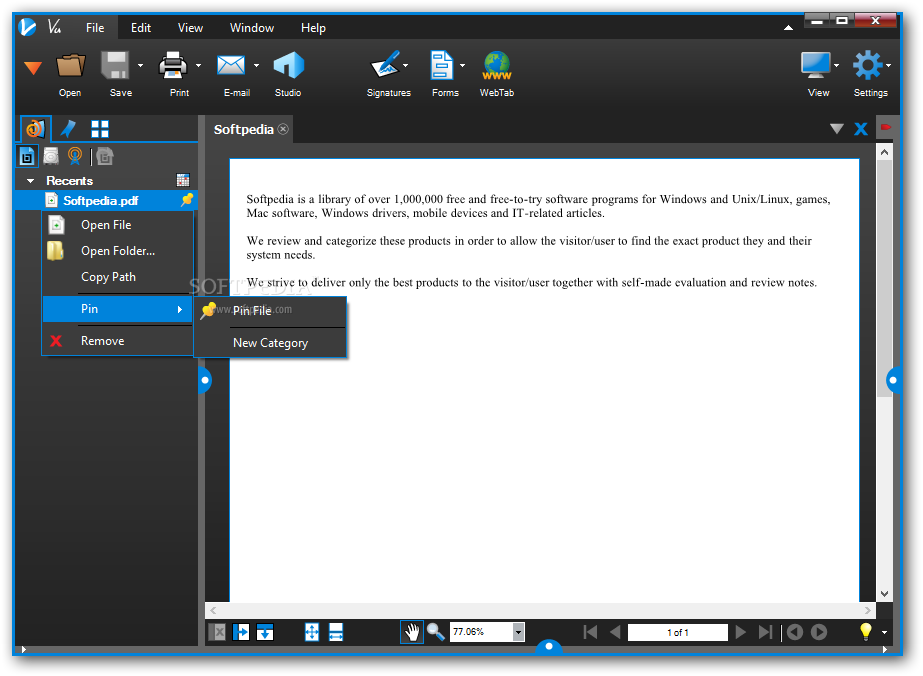923x676 pixels.
Task: Choose Open File from context menu
Action: tap(118, 225)
